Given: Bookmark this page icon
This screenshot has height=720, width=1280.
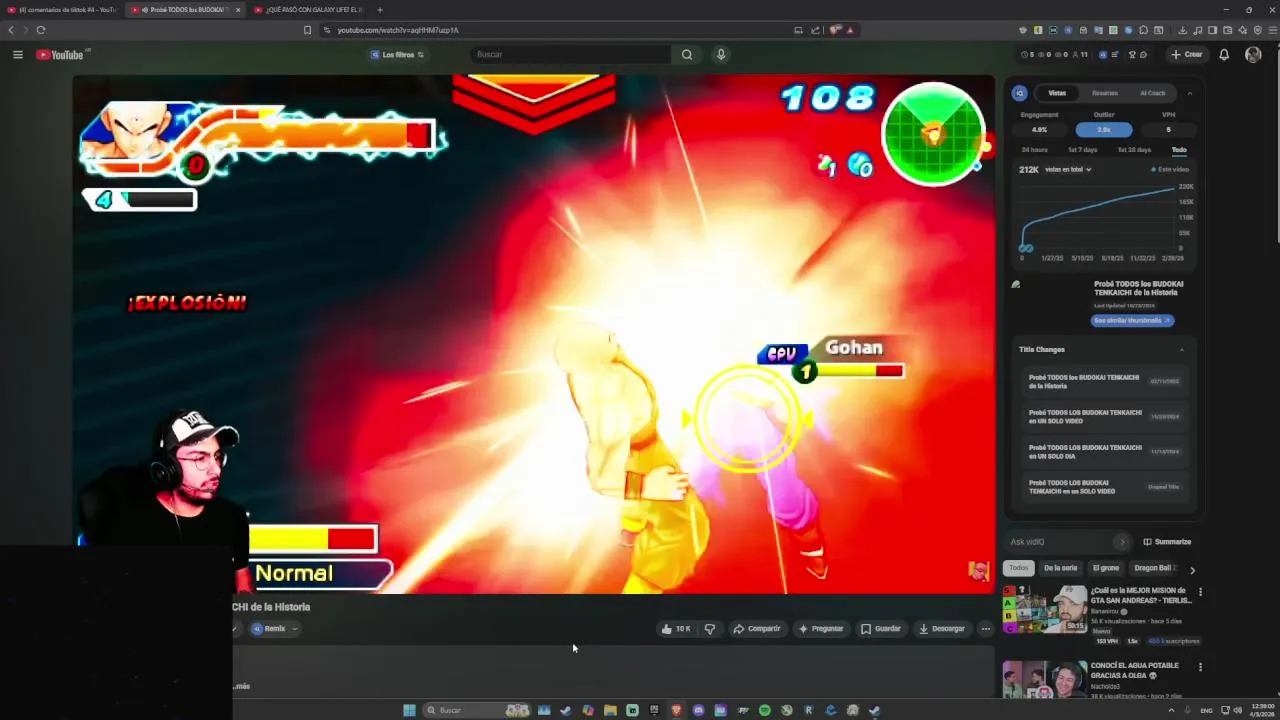Looking at the screenshot, I should [x=307, y=30].
